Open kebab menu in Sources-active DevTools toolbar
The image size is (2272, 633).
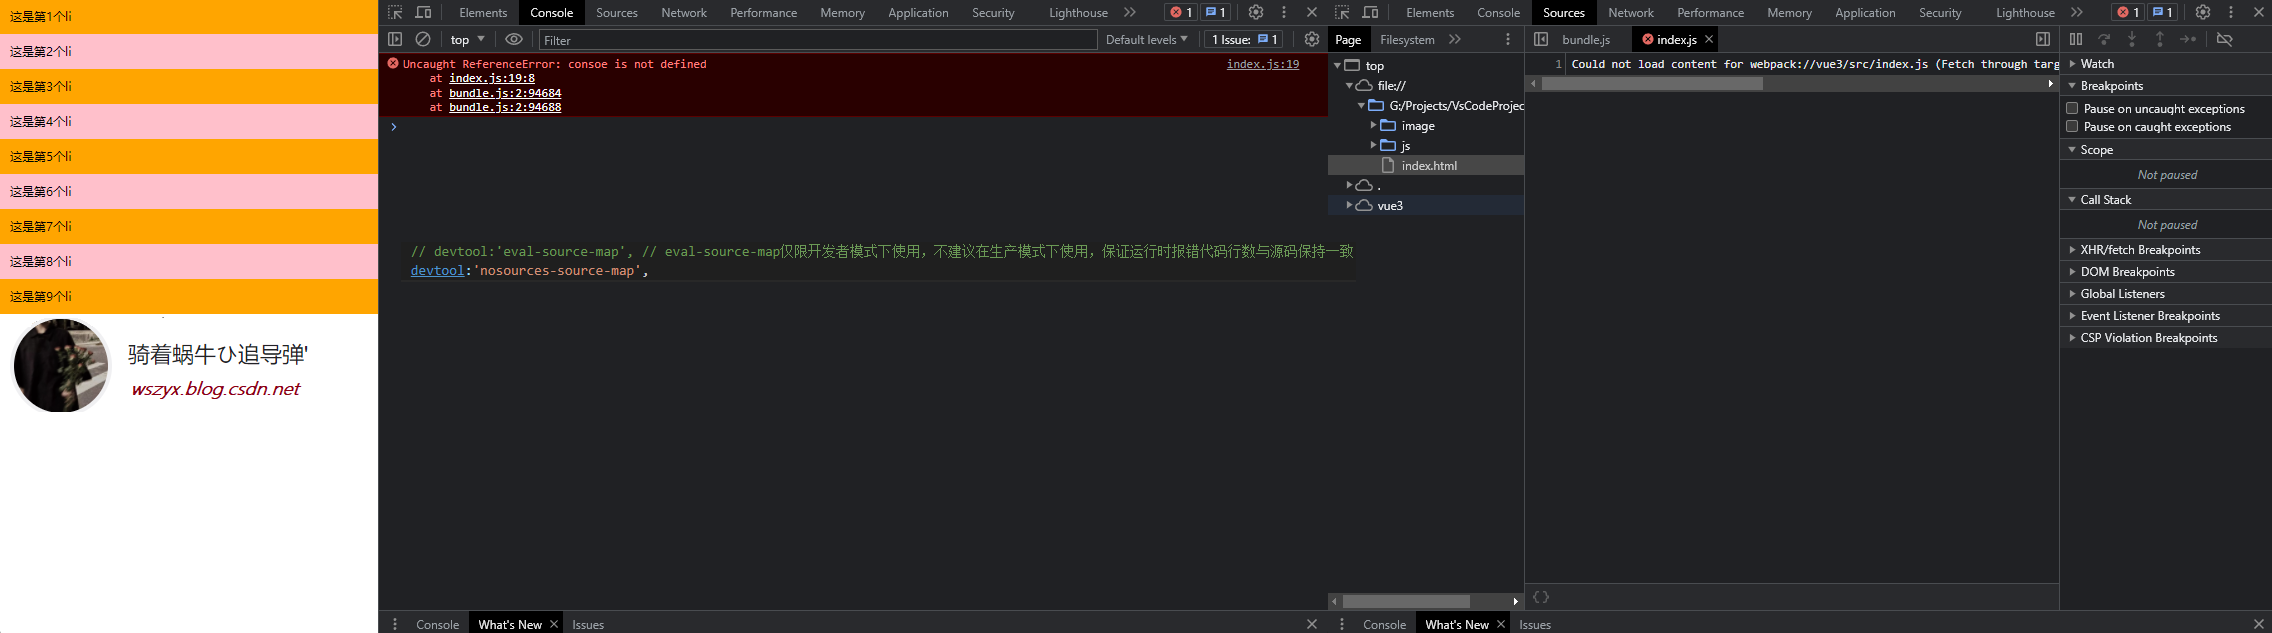(2231, 12)
